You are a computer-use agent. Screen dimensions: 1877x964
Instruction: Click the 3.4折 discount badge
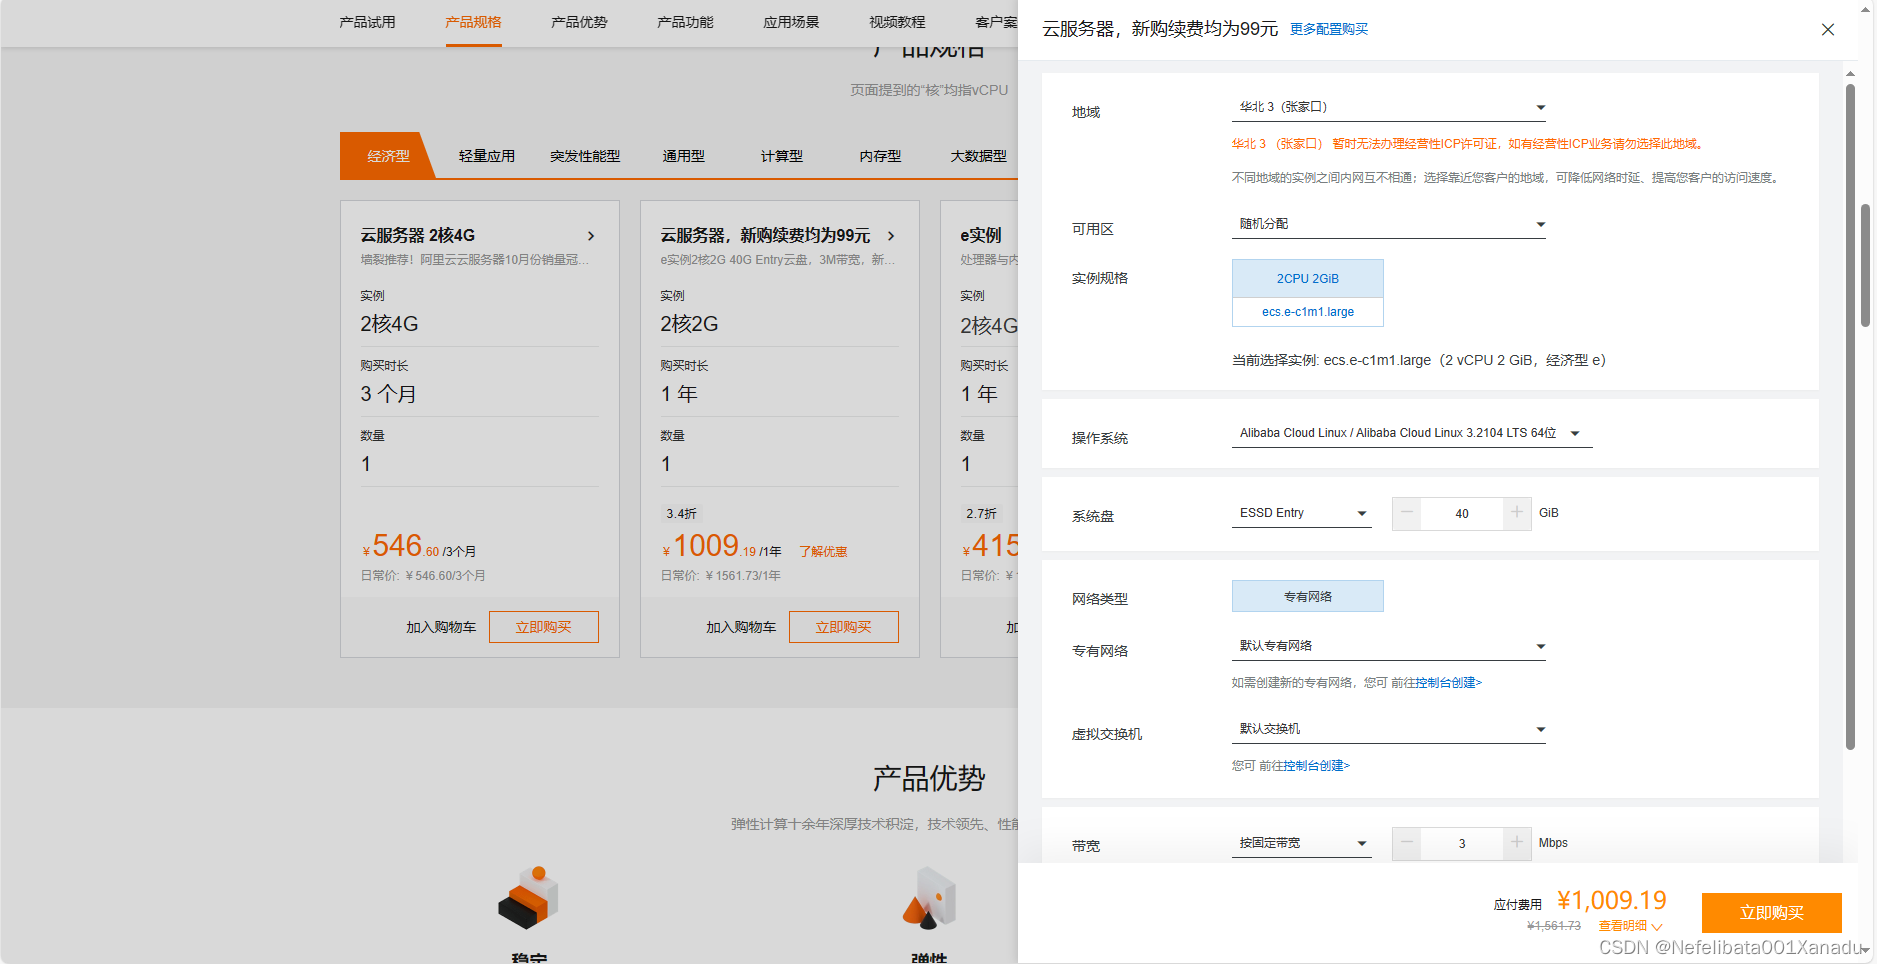coord(681,514)
